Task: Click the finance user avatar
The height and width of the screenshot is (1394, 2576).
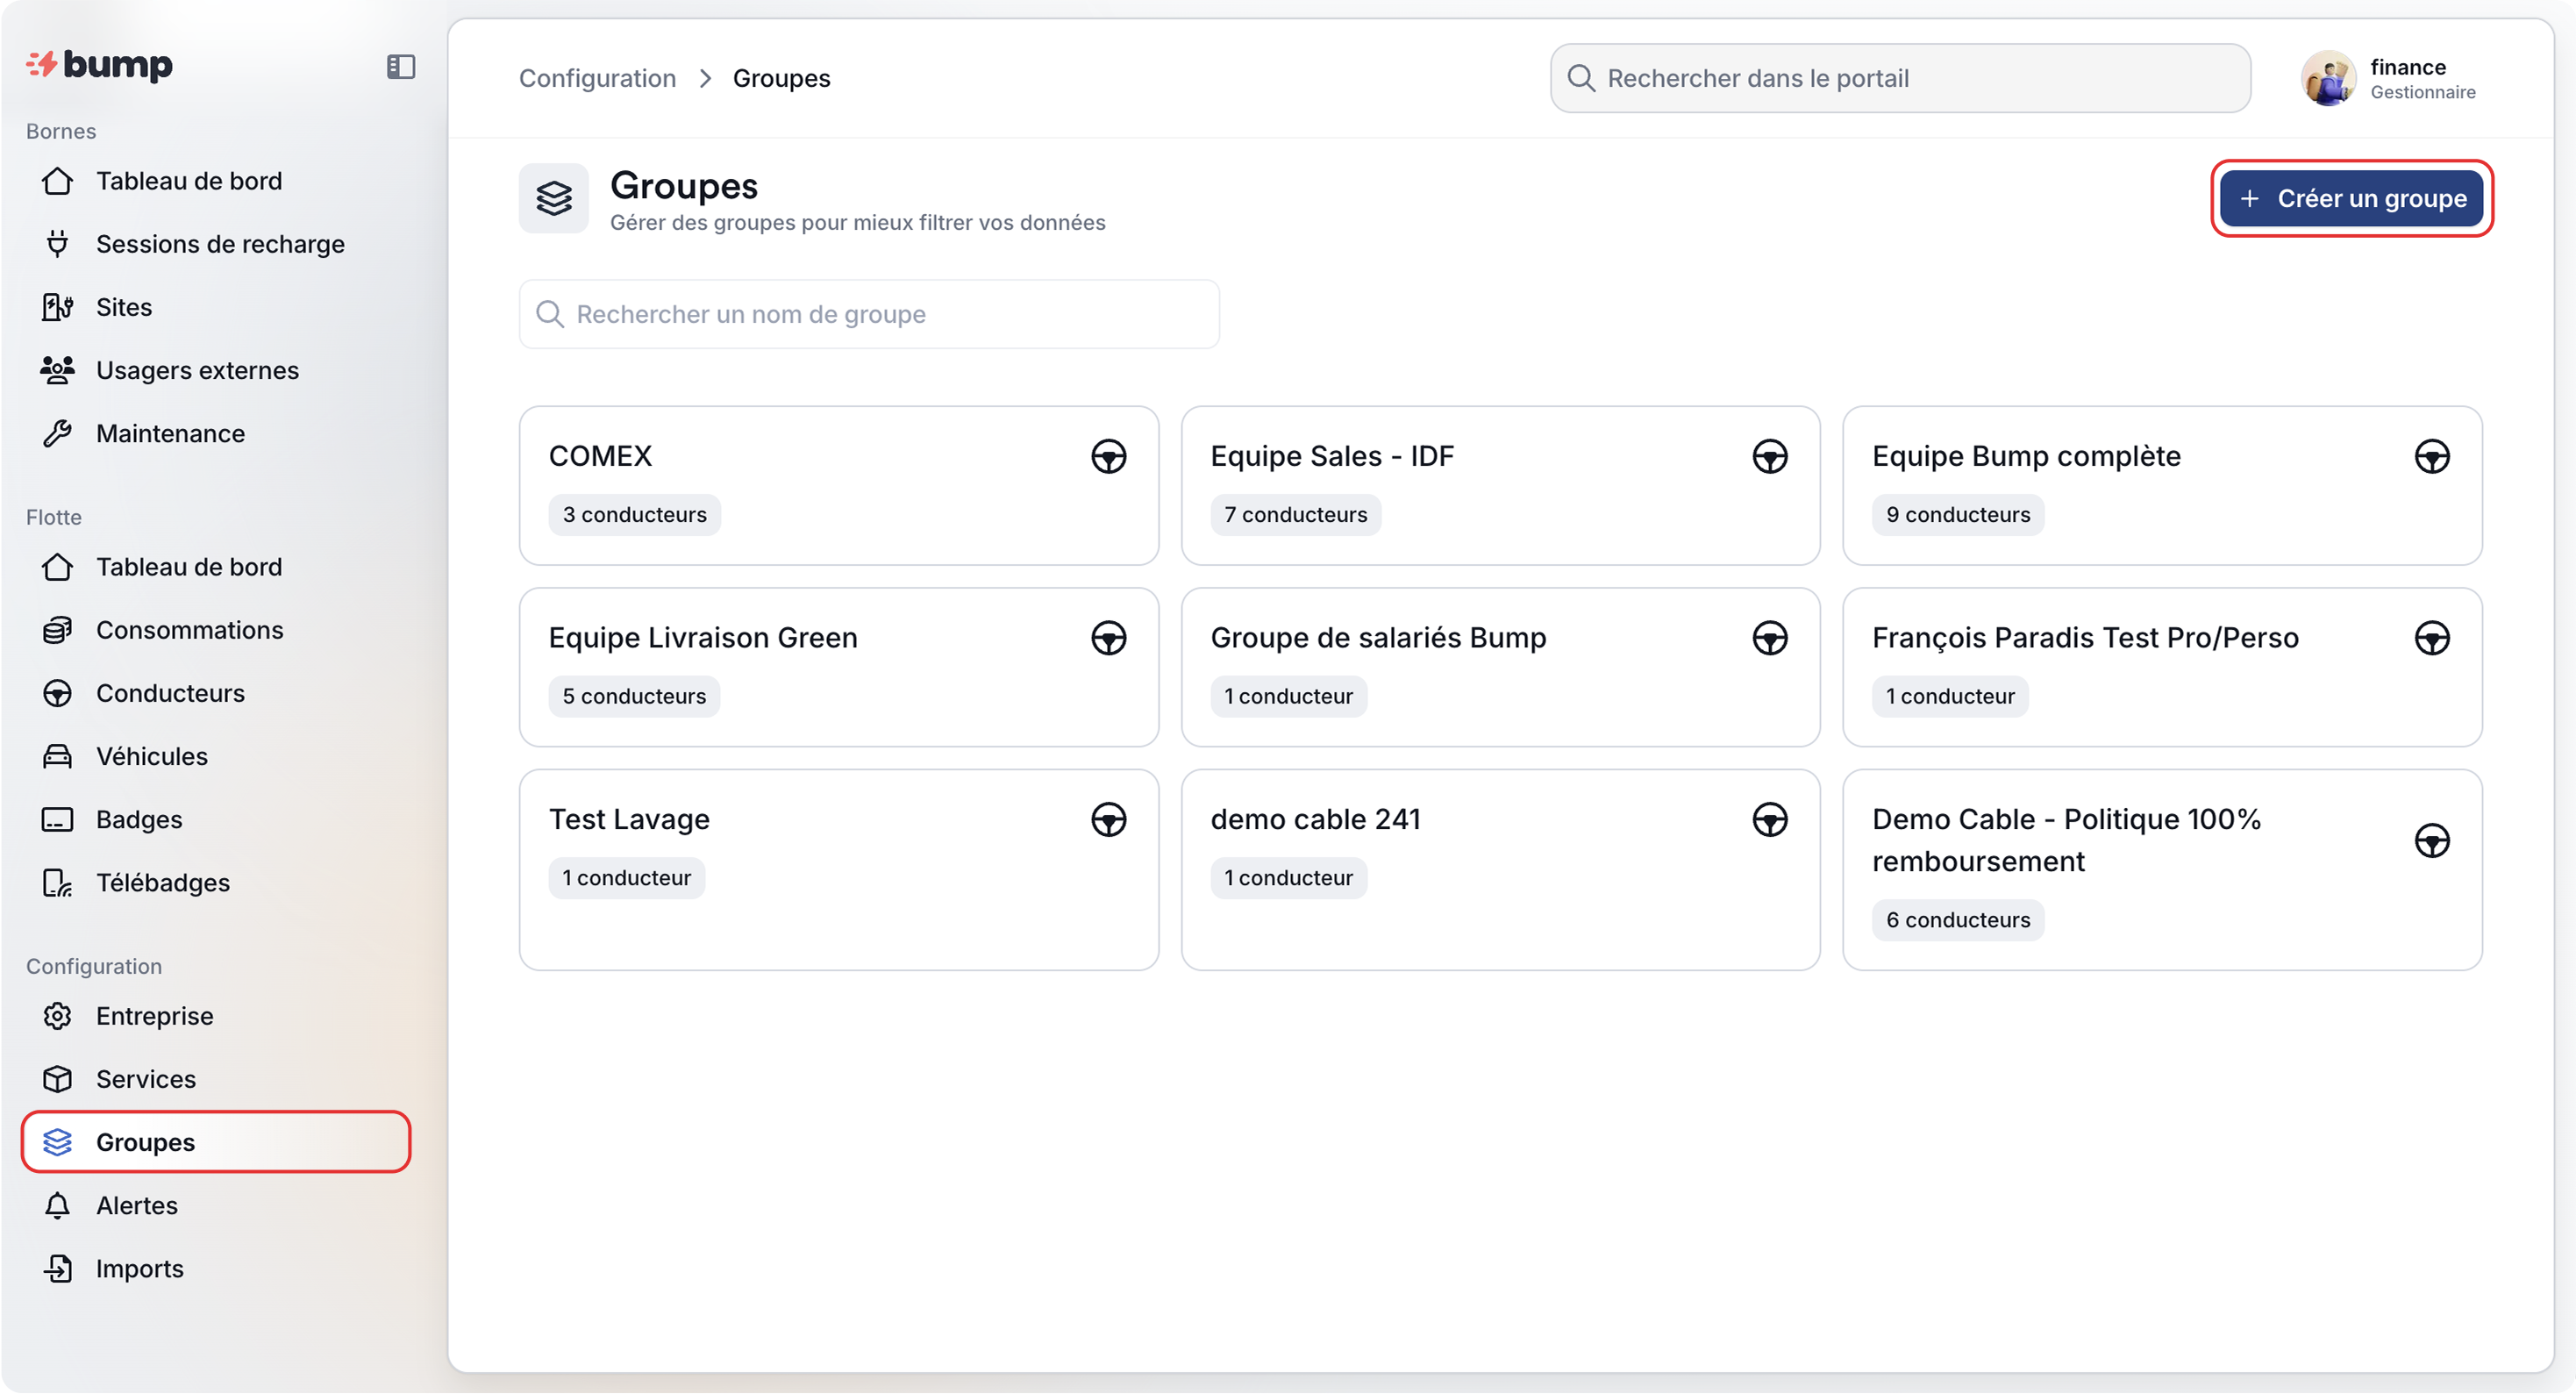Action: pyautogui.click(x=2328, y=78)
